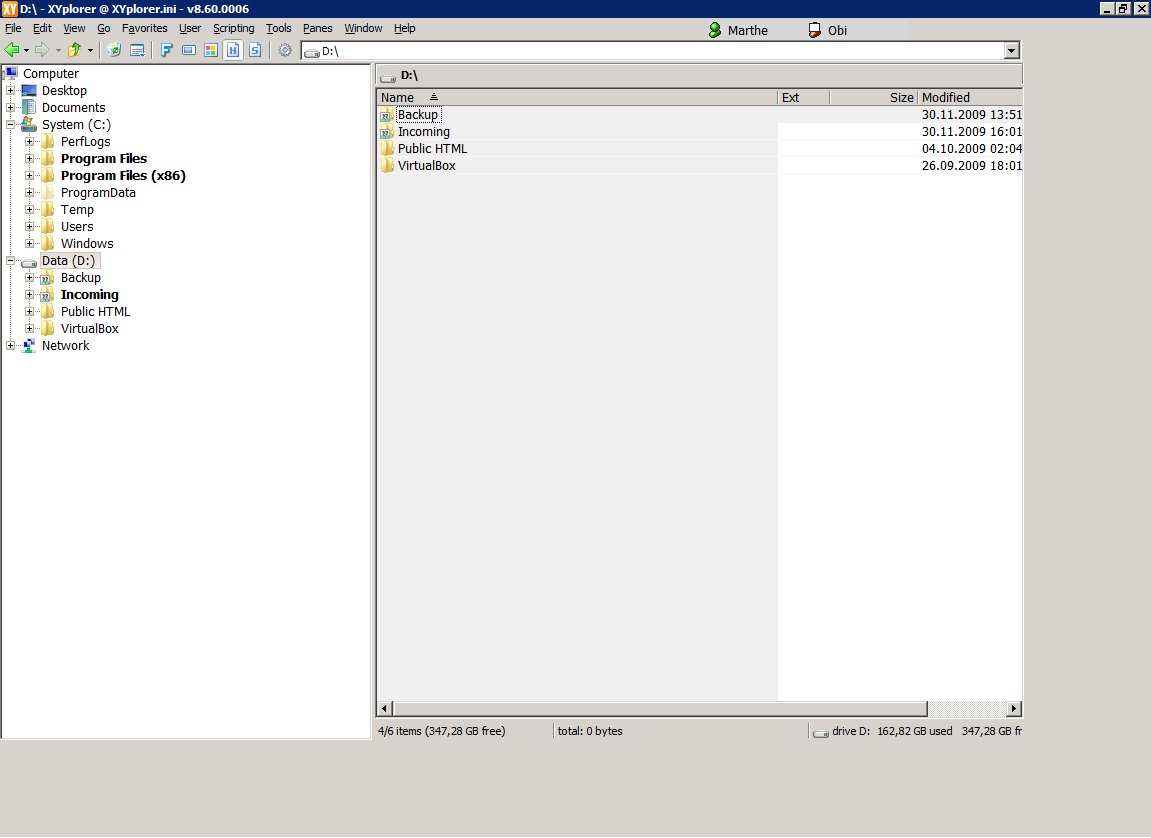The width and height of the screenshot is (1151, 838).
Task: Click the XY application icon in title bar
Action: [10, 9]
